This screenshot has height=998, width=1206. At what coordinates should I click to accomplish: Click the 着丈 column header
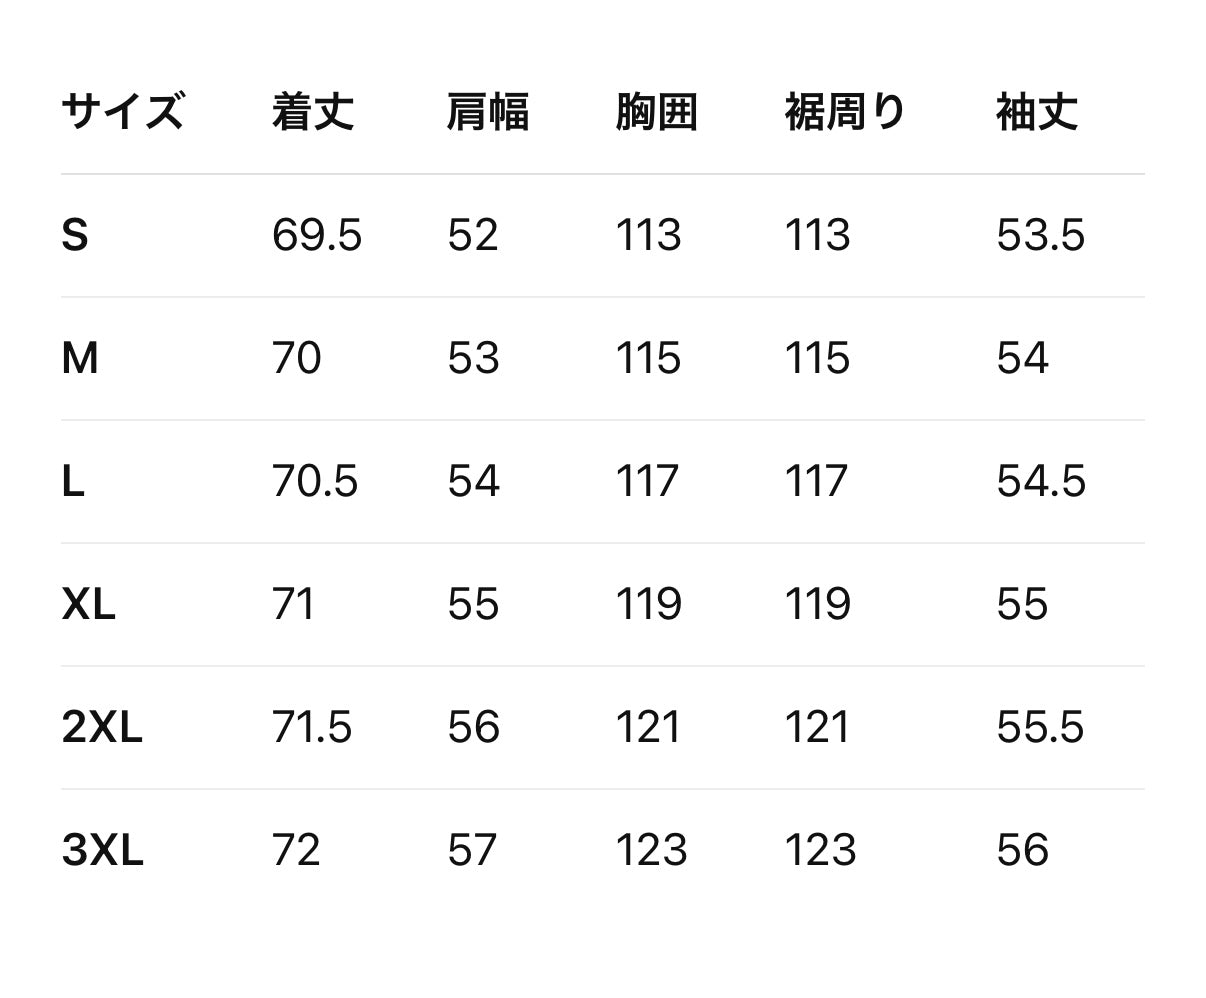click(313, 111)
